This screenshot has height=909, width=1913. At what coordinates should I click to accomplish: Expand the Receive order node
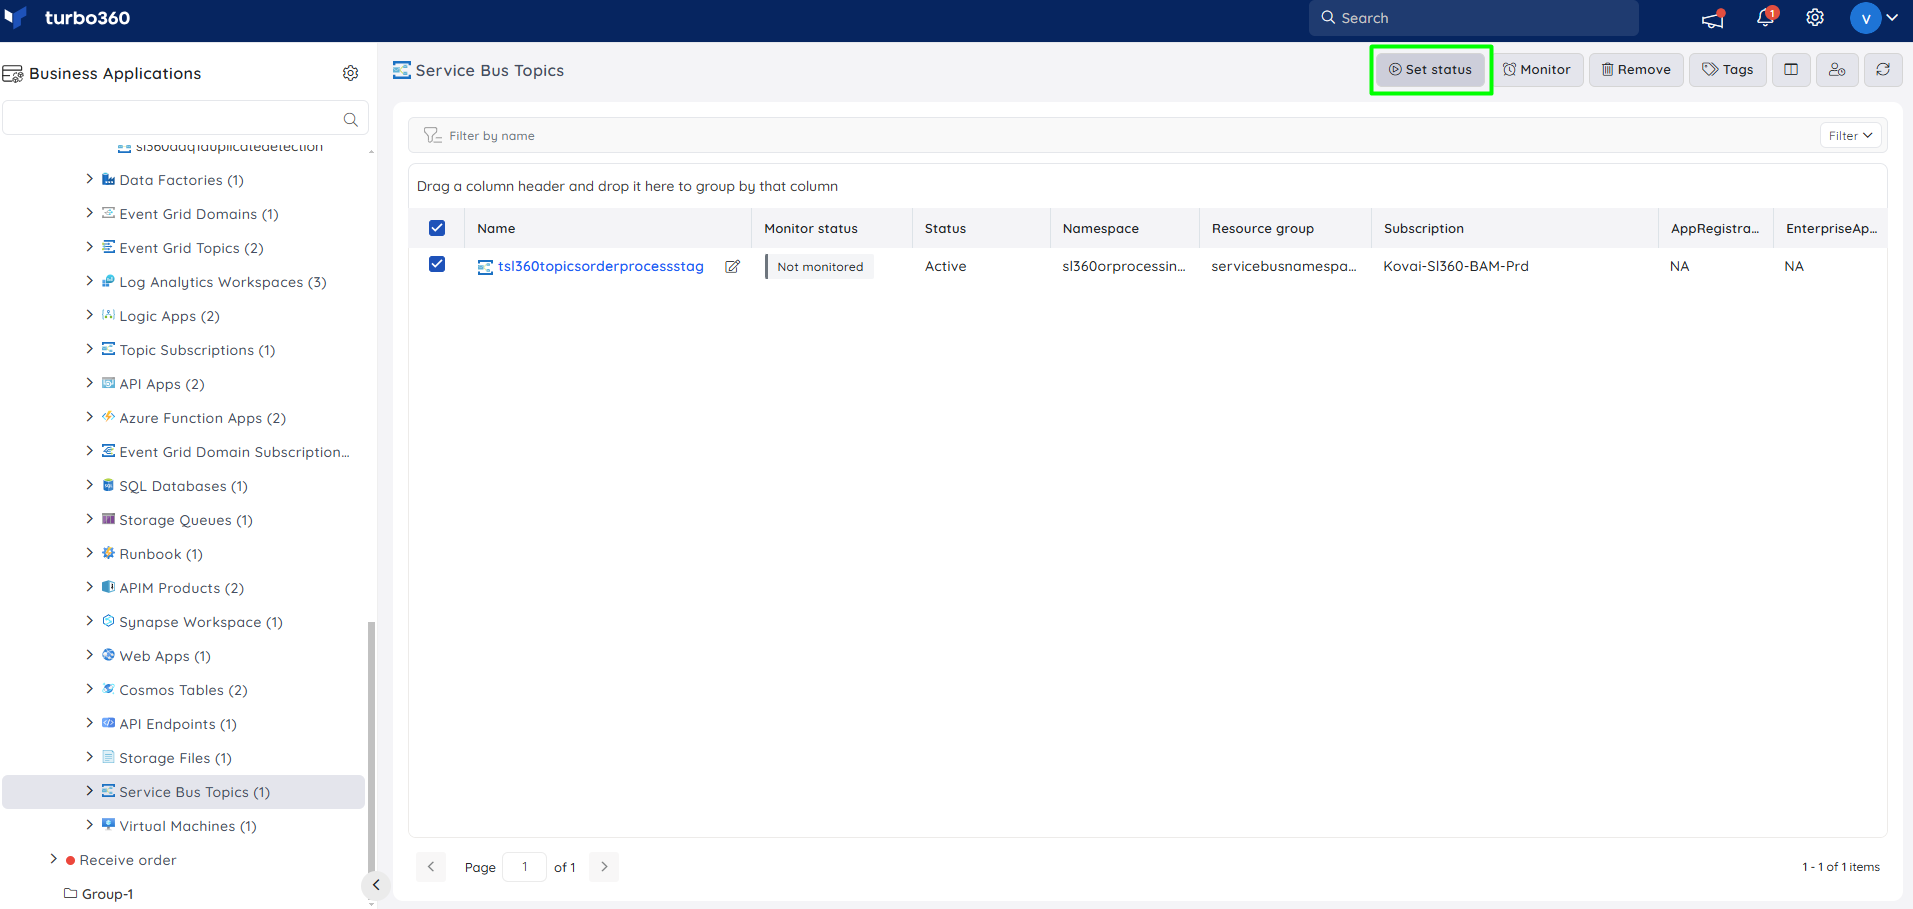click(x=54, y=859)
